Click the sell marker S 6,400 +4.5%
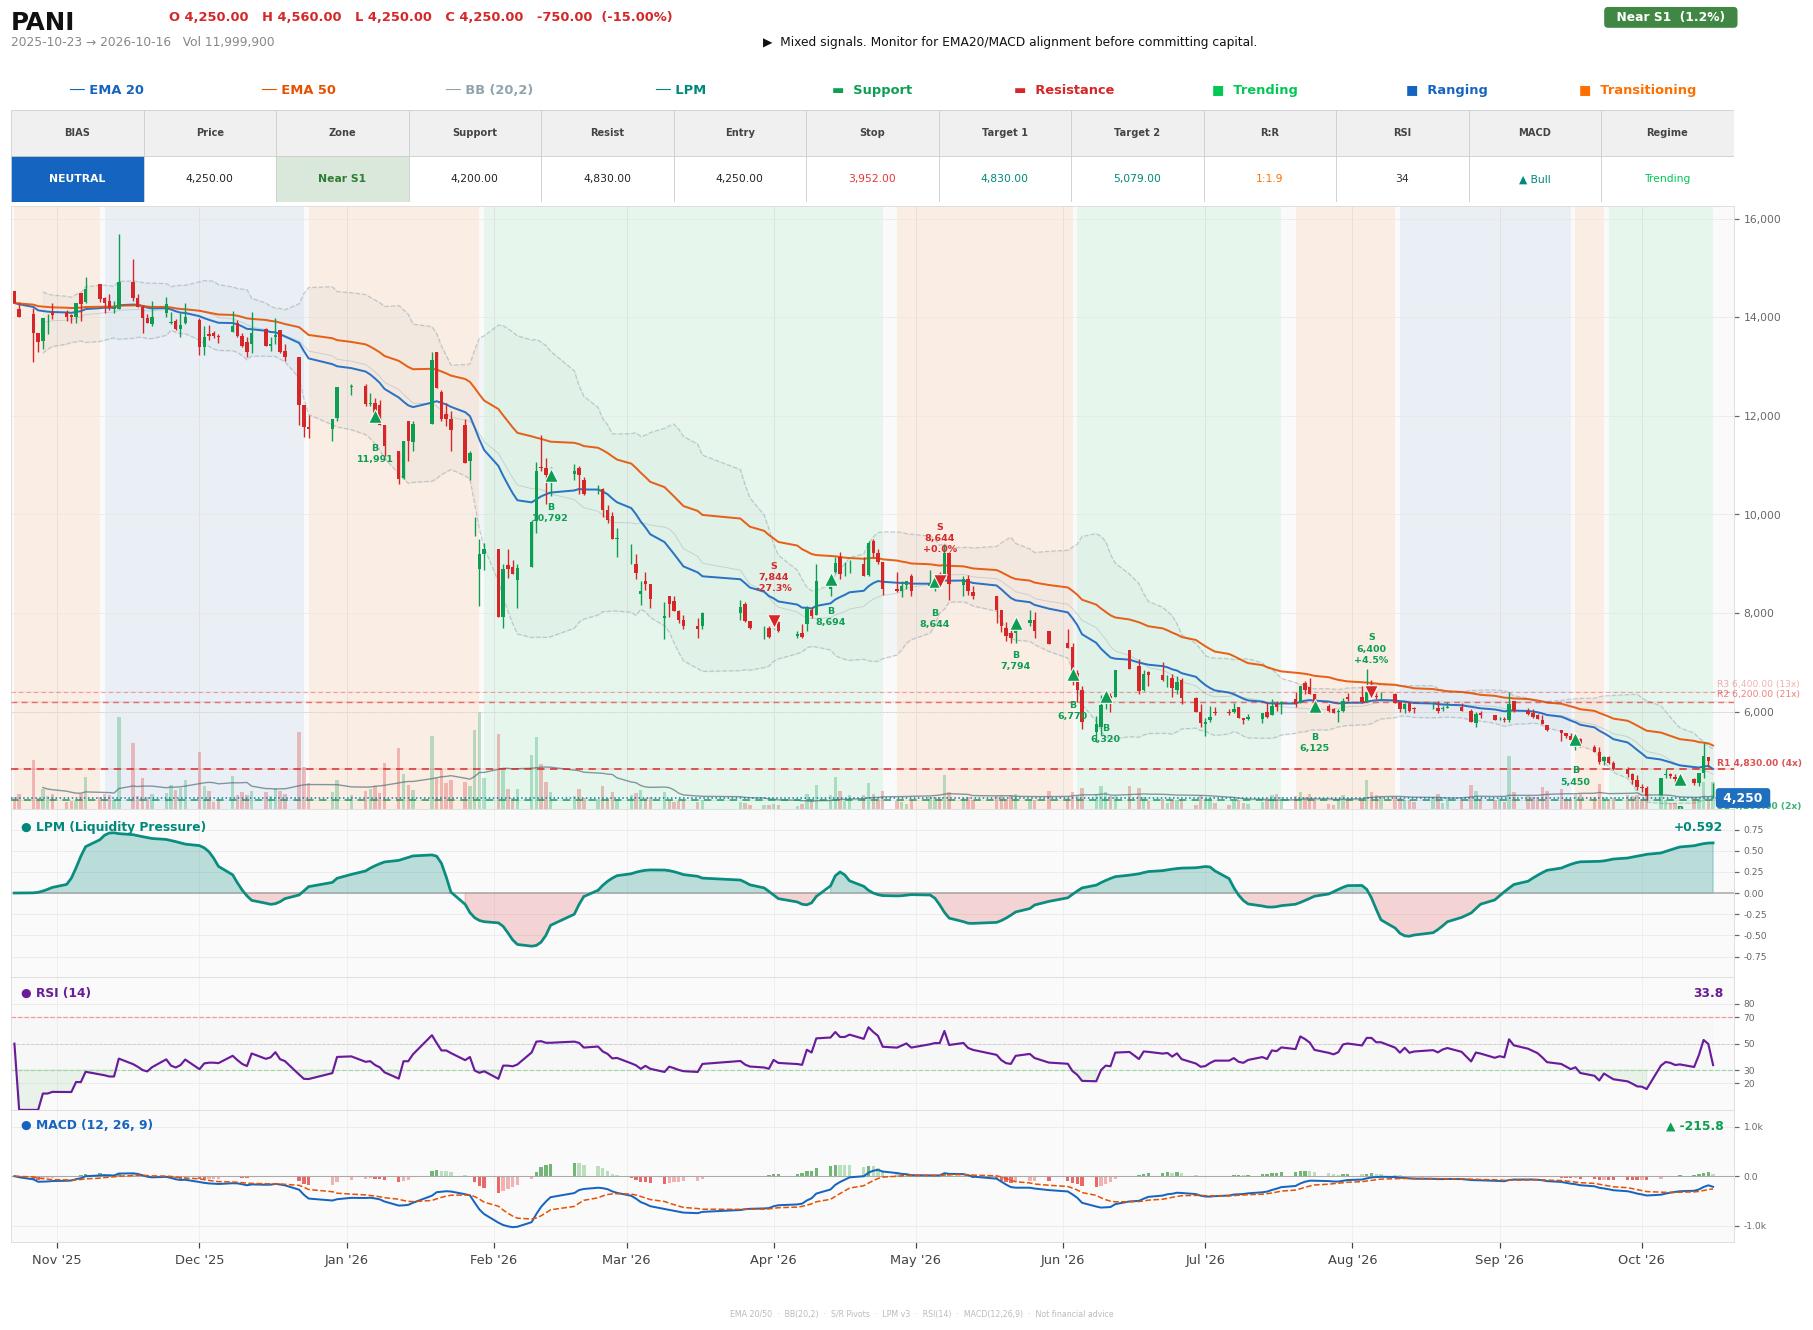This screenshot has width=1813, height=1330. point(1371,692)
